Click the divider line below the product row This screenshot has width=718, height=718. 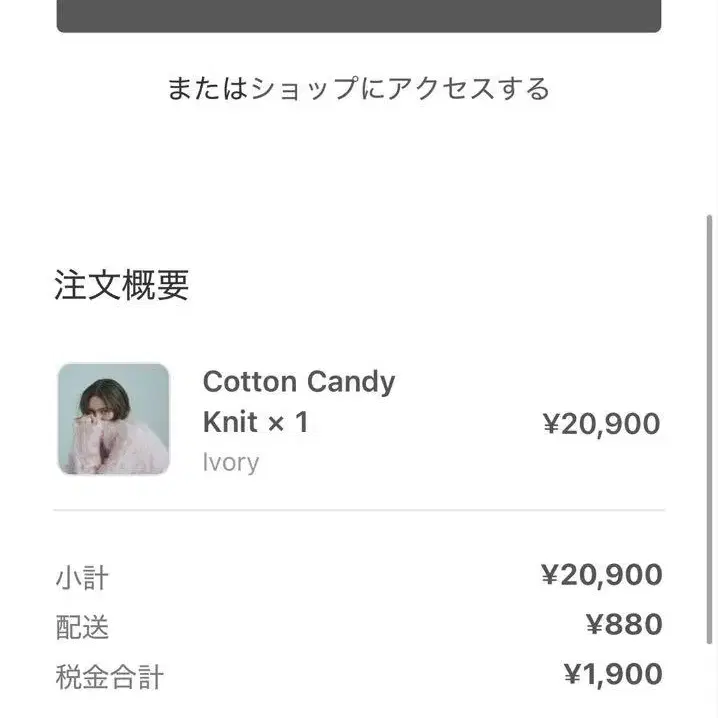click(x=358, y=511)
